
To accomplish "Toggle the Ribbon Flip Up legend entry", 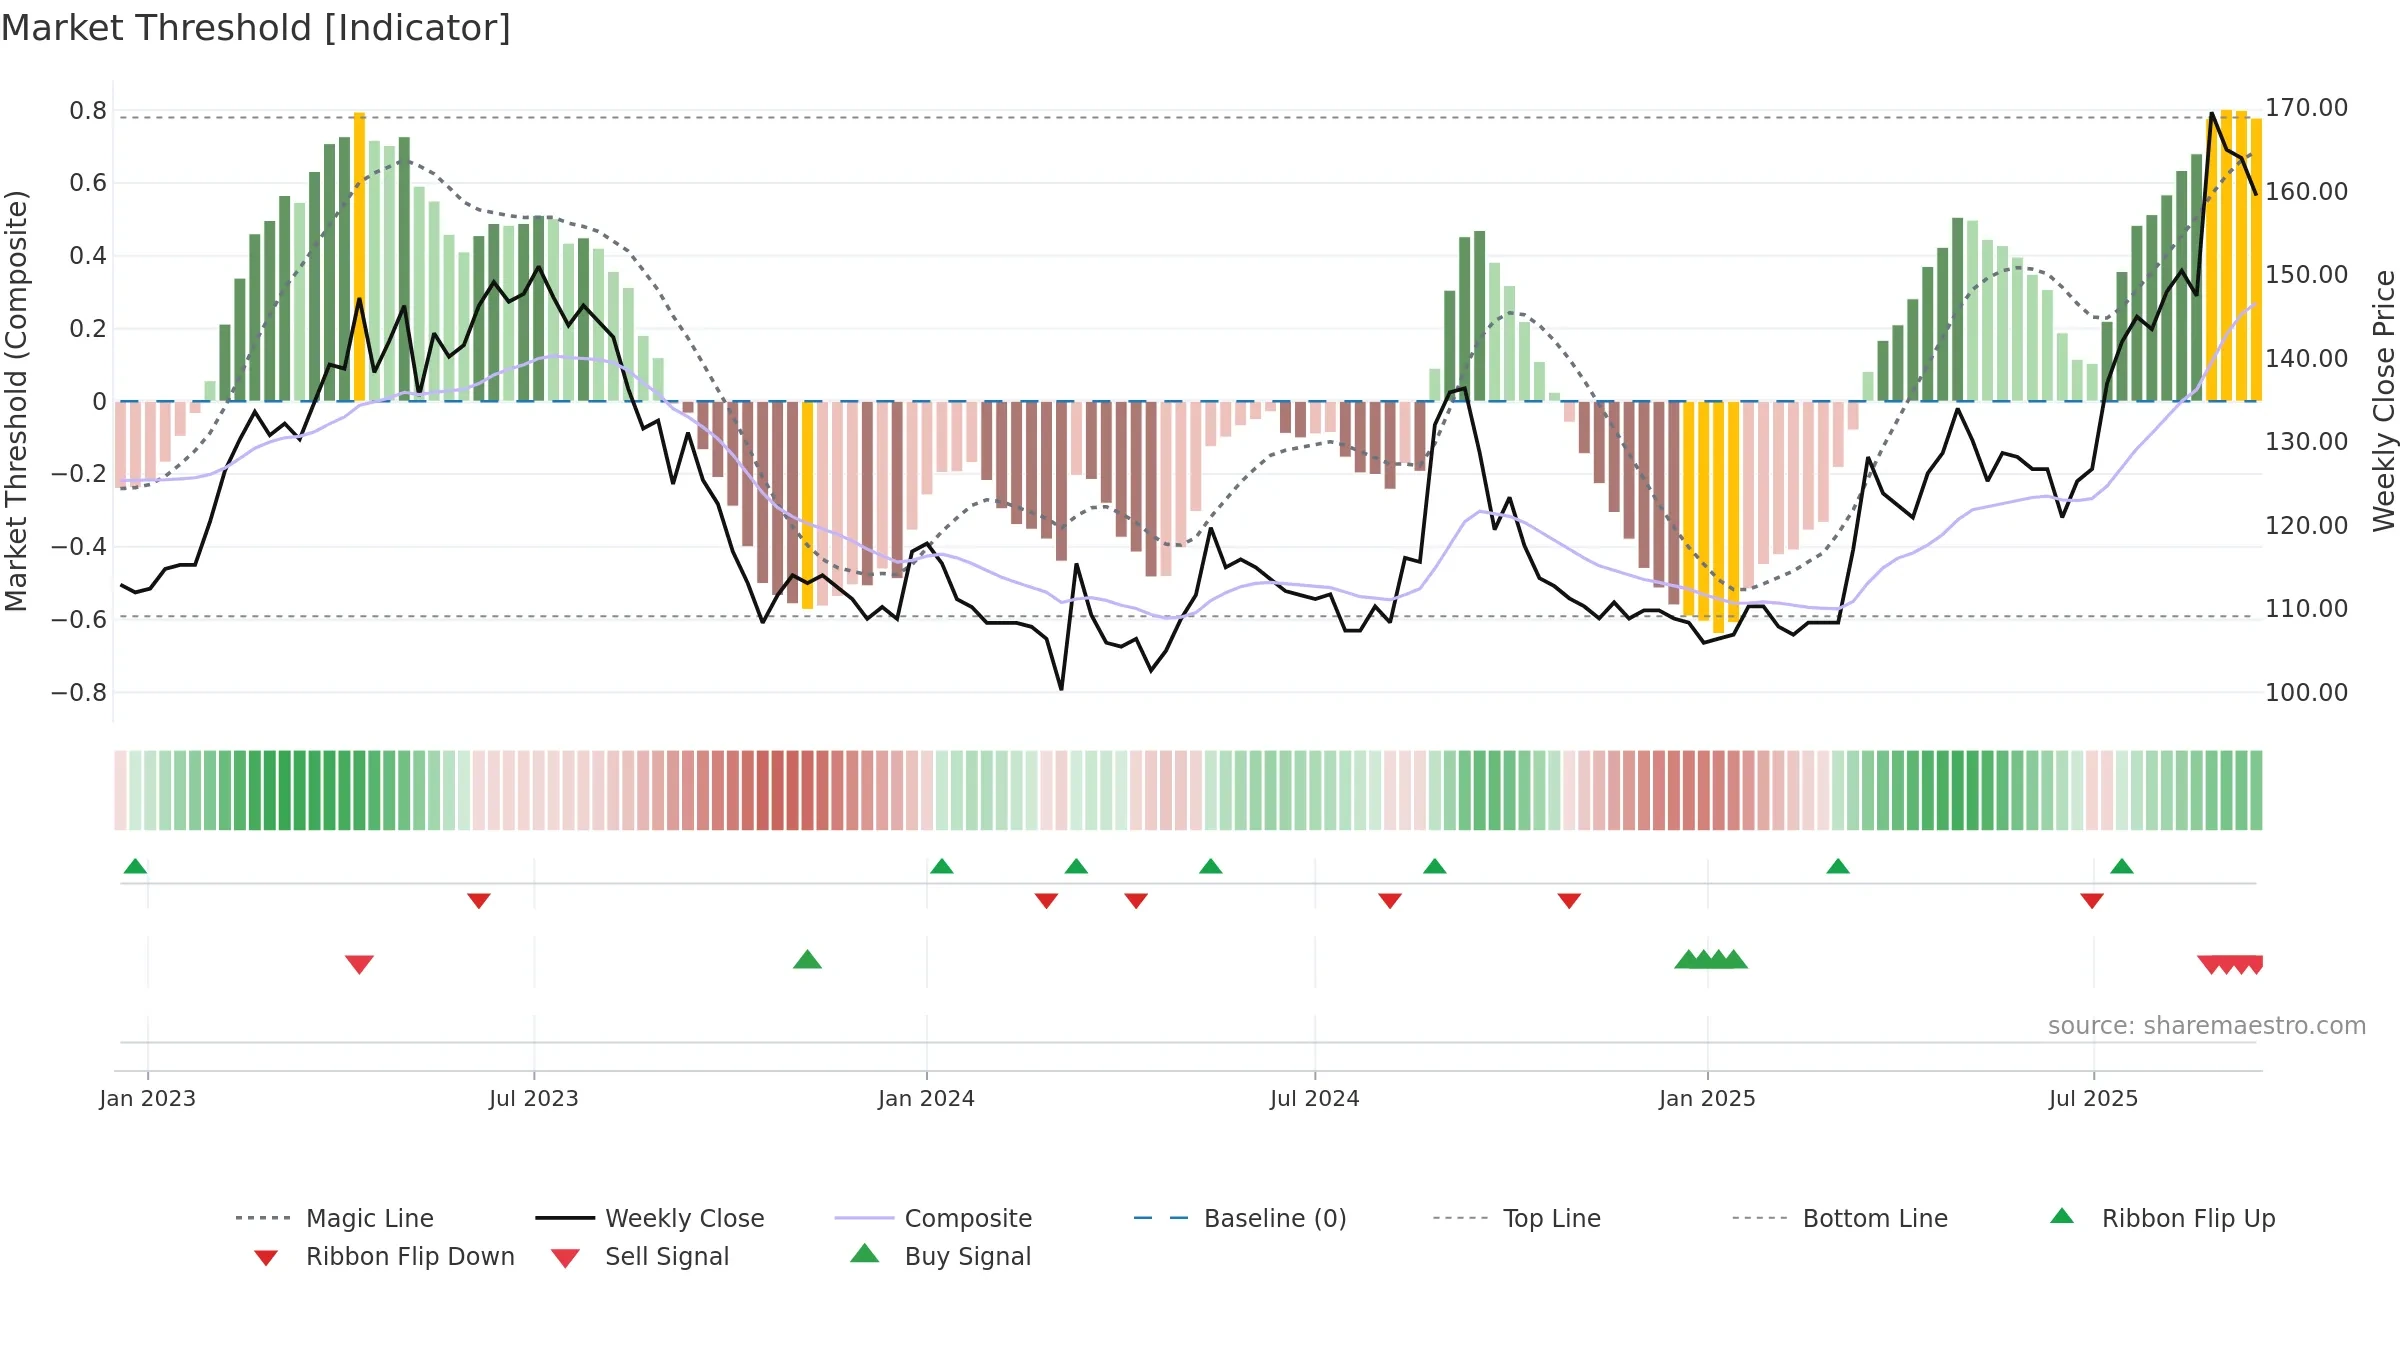I will (x=2162, y=1218).
